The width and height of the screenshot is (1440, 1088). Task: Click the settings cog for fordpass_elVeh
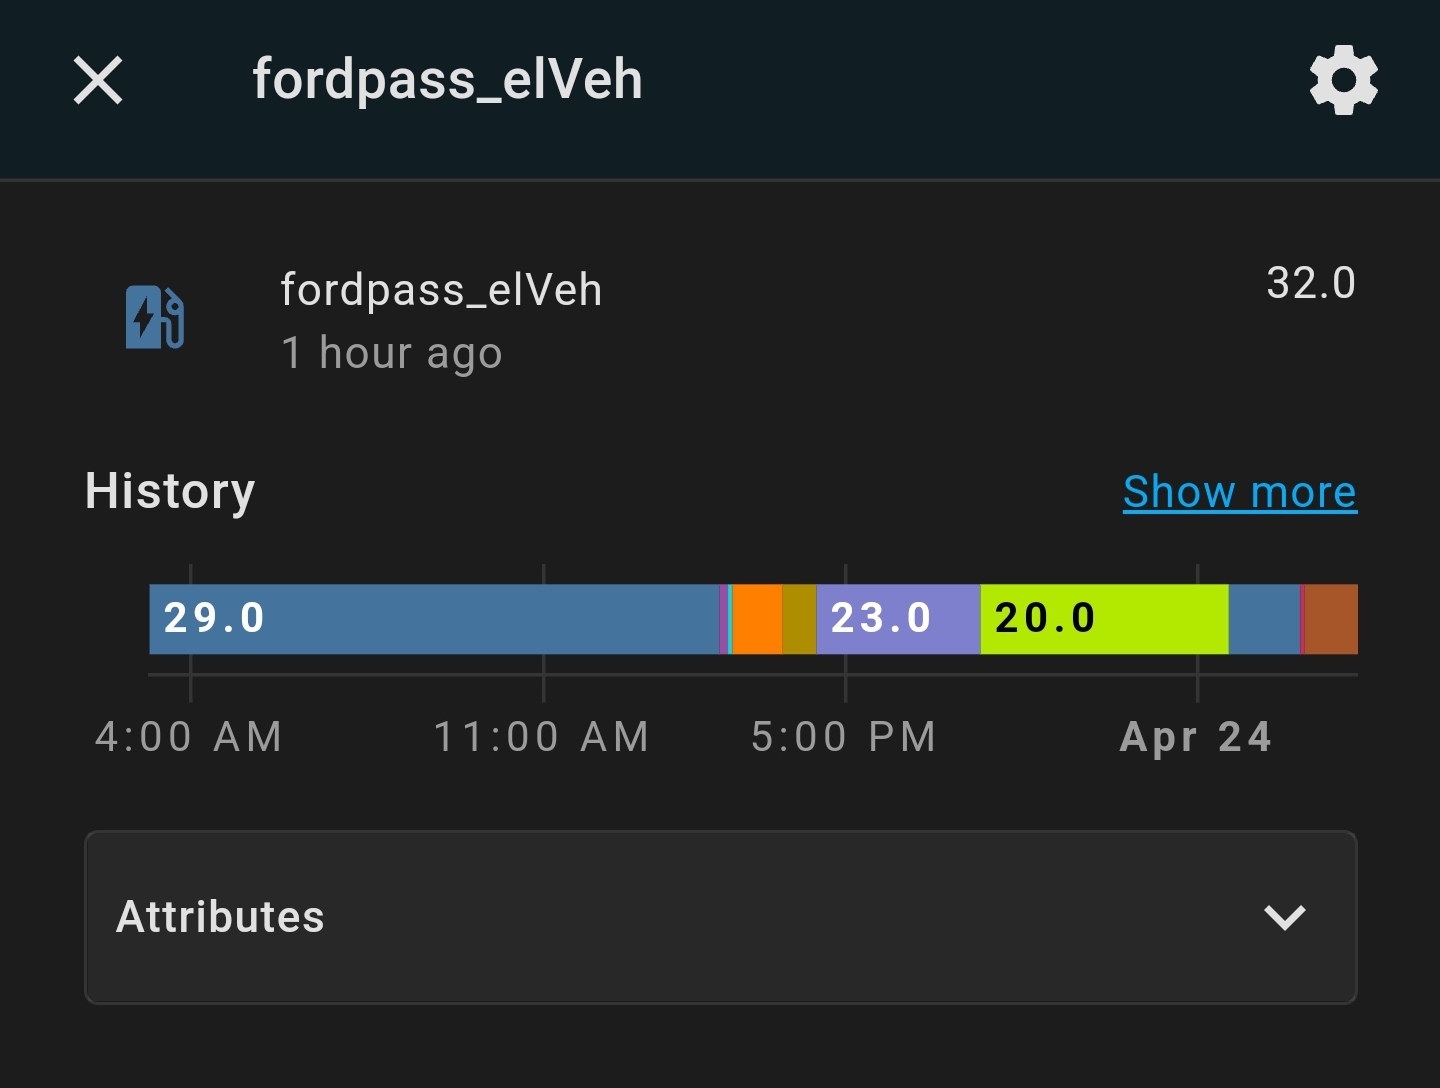pyautogui.click(x=1343, y=79)
